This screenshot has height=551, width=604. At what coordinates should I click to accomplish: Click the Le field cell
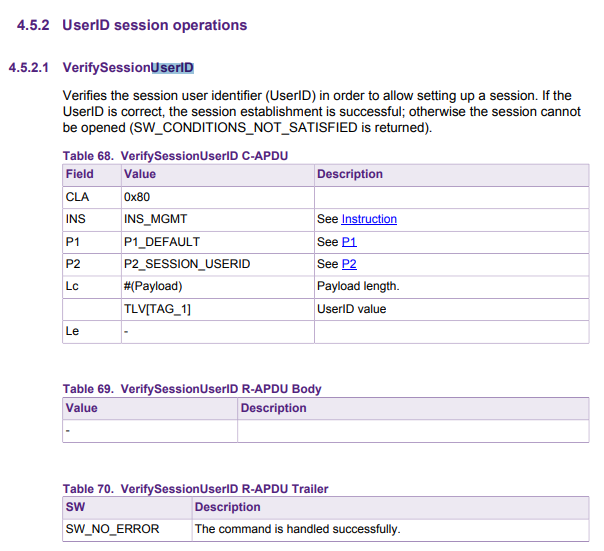tap(72, 331)
